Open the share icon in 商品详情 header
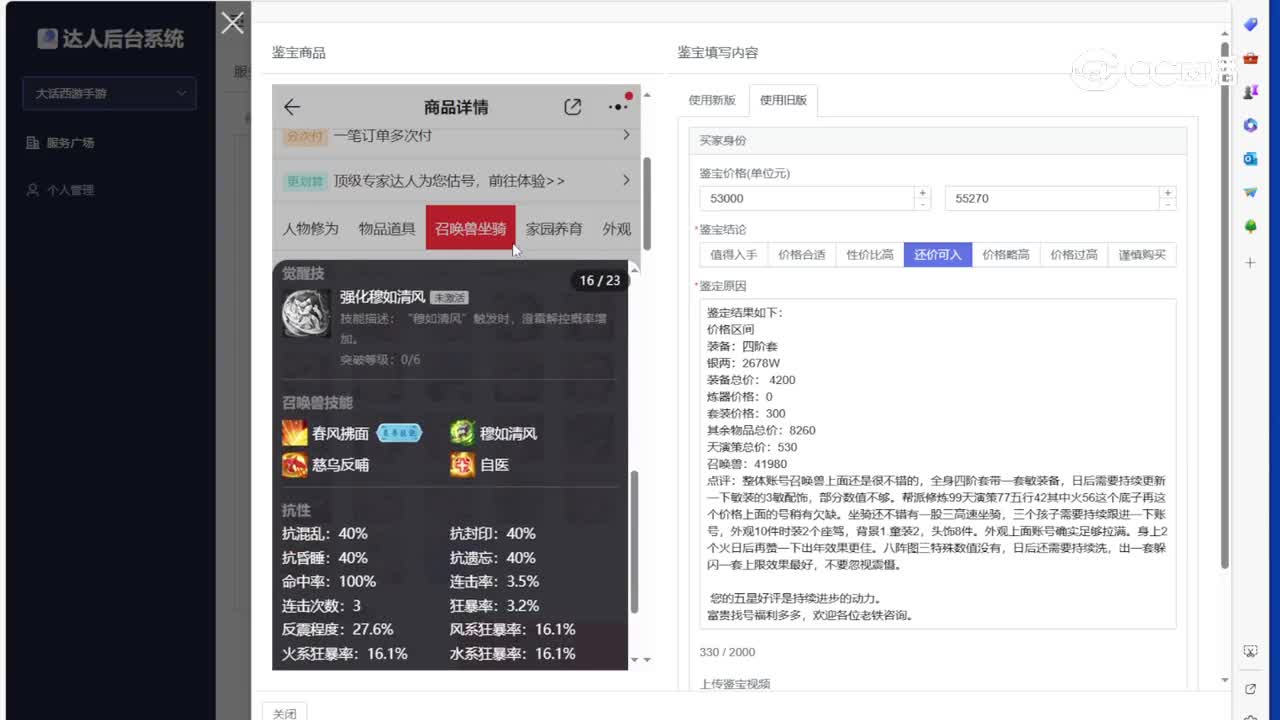The image size is (1280, 720). (x=573, y=106)
